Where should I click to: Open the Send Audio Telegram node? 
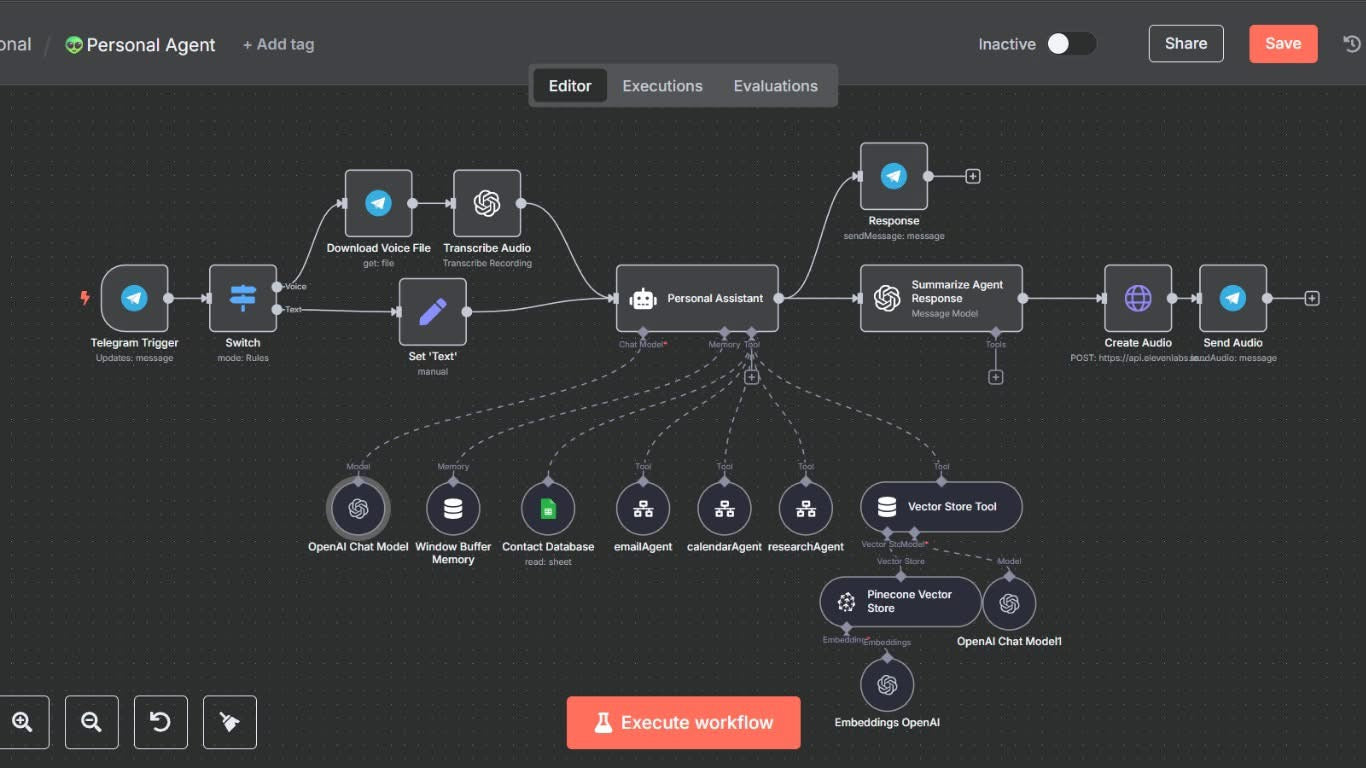[1233, 298]
